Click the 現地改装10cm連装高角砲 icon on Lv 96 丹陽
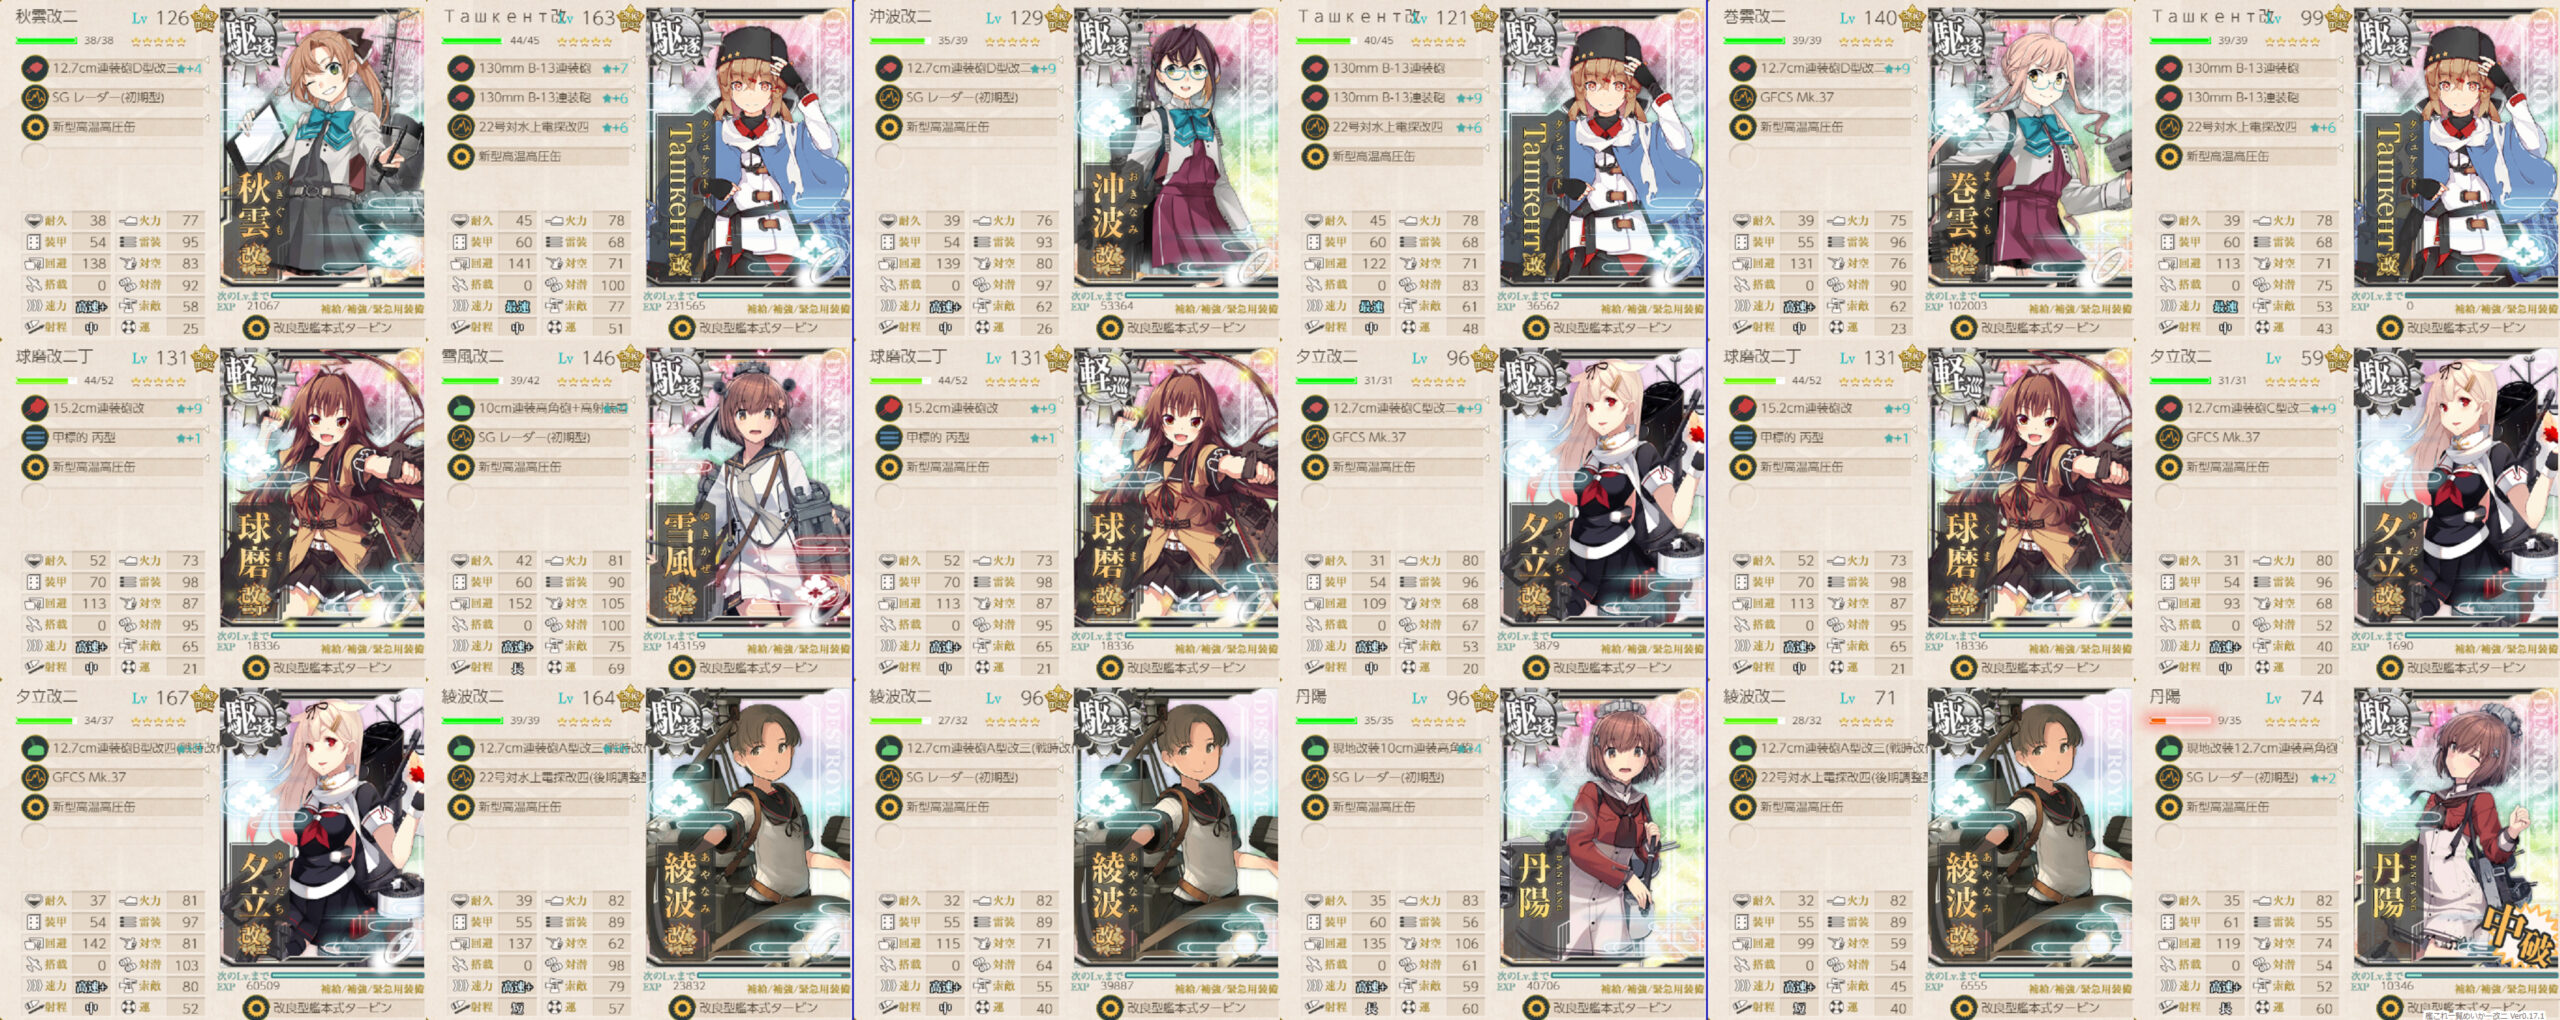This screenshot has width=2560, height=1020. click(1315, 748)
